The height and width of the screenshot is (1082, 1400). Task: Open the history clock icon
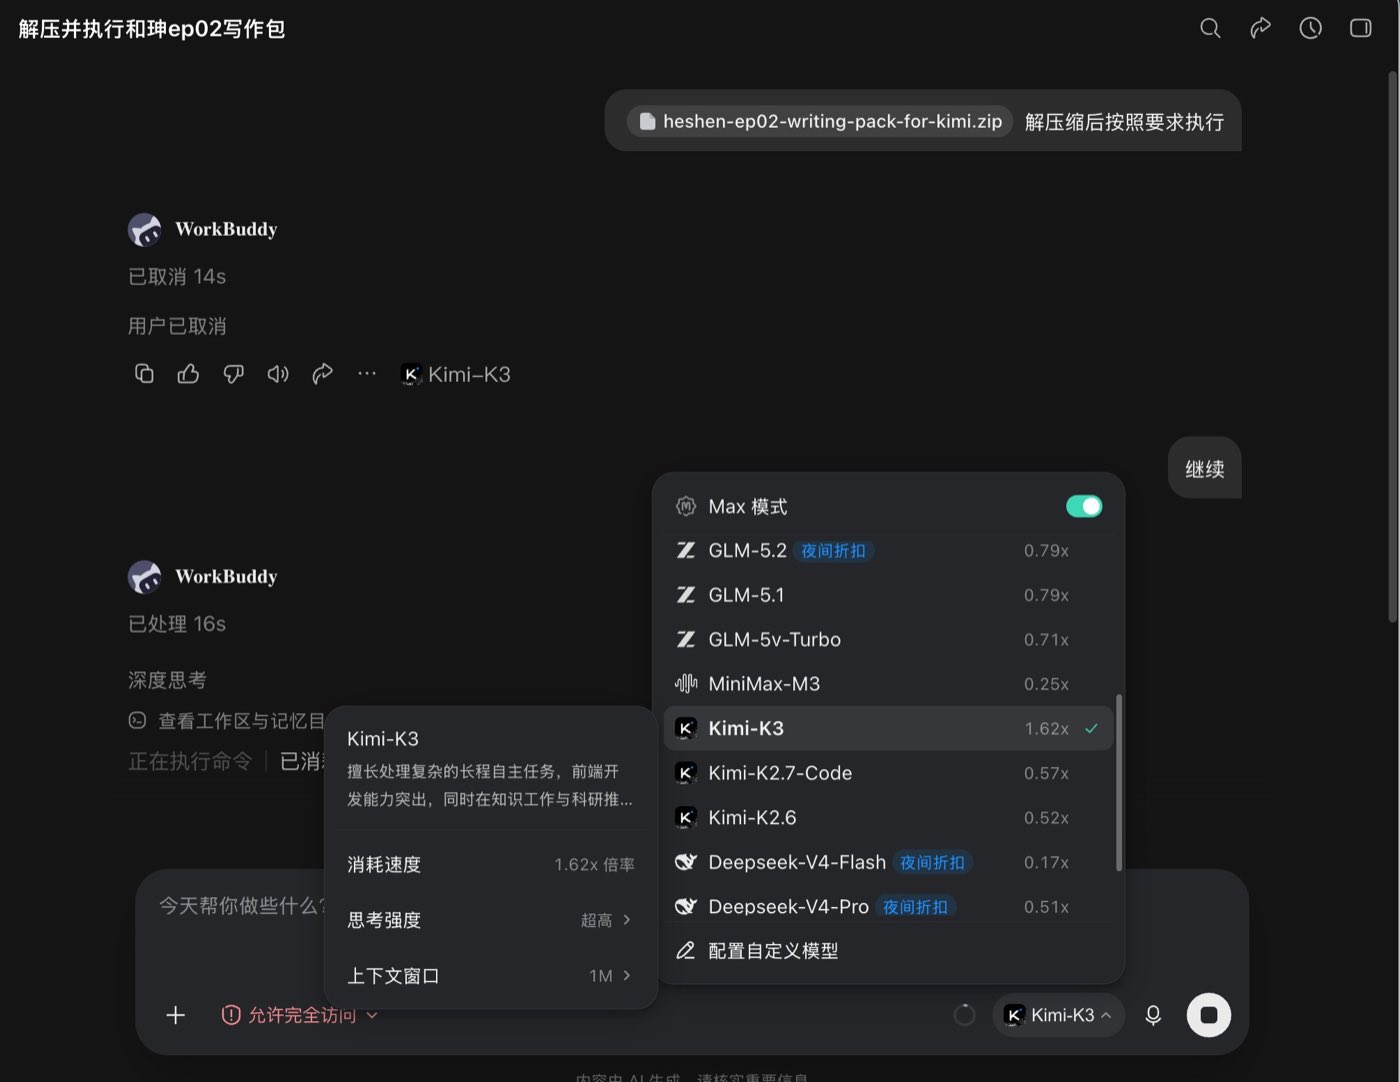(1310, 28)
